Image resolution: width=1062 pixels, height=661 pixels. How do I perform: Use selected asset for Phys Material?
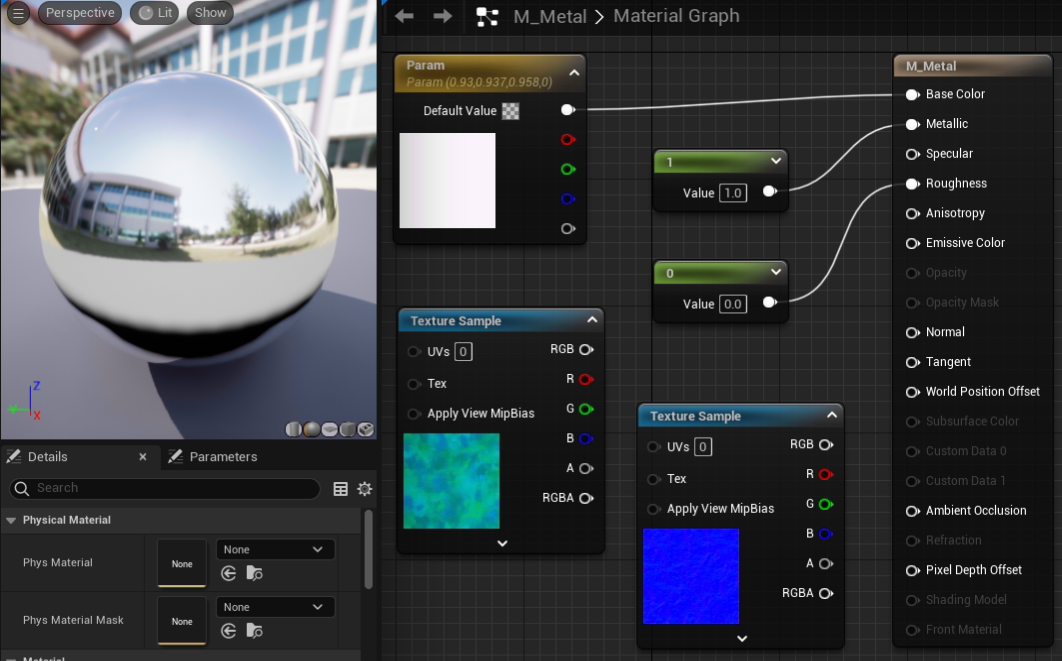click(228, 574)
